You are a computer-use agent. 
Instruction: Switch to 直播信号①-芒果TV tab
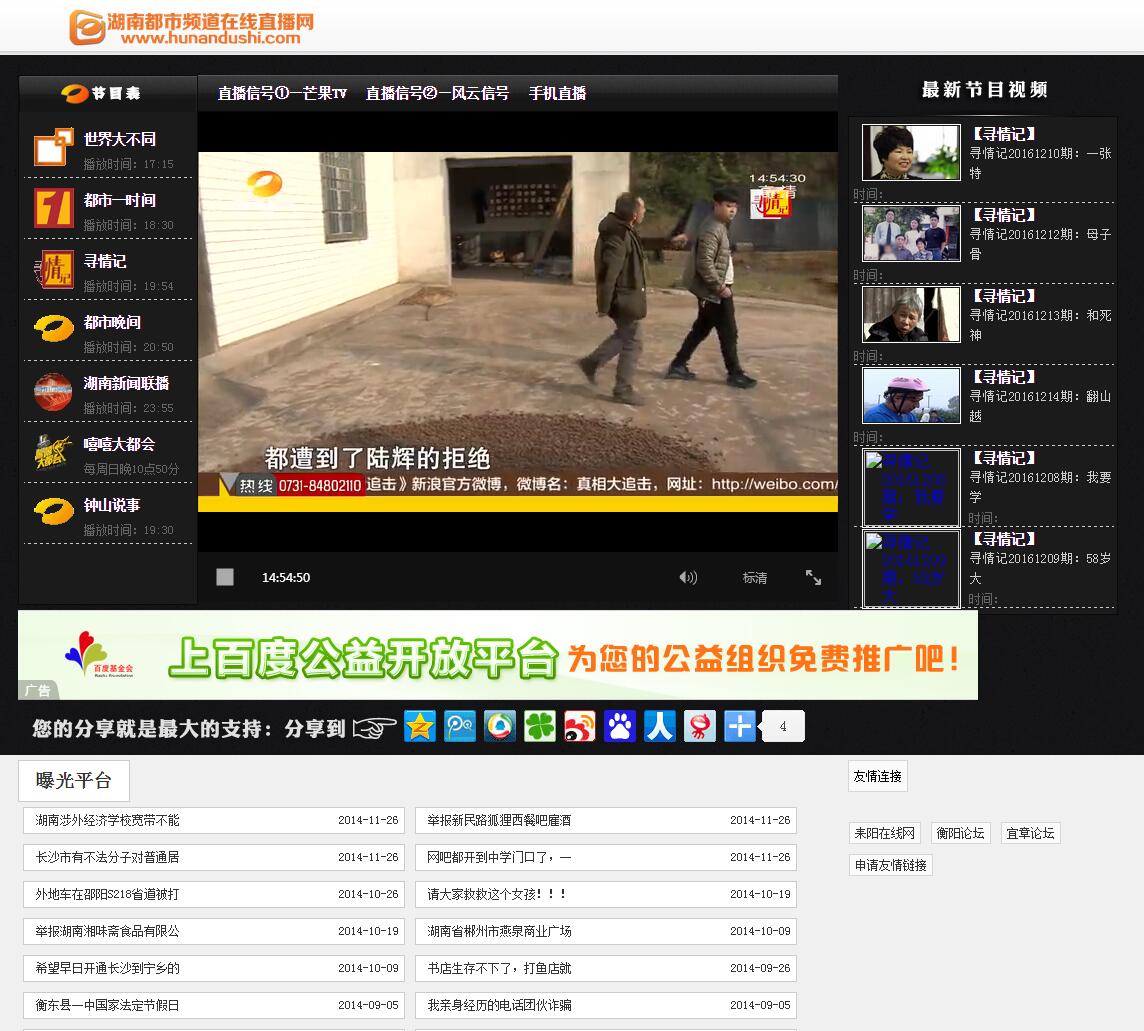(282, 93)
